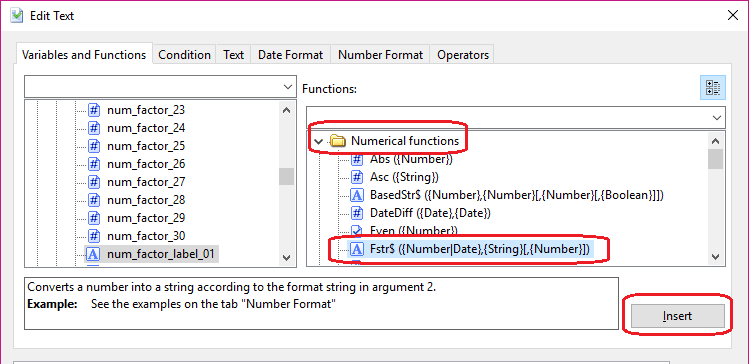Click the string icon beside num_factor_label_01
This screenshot has width=749, height=364.
(x=94, y=254)
